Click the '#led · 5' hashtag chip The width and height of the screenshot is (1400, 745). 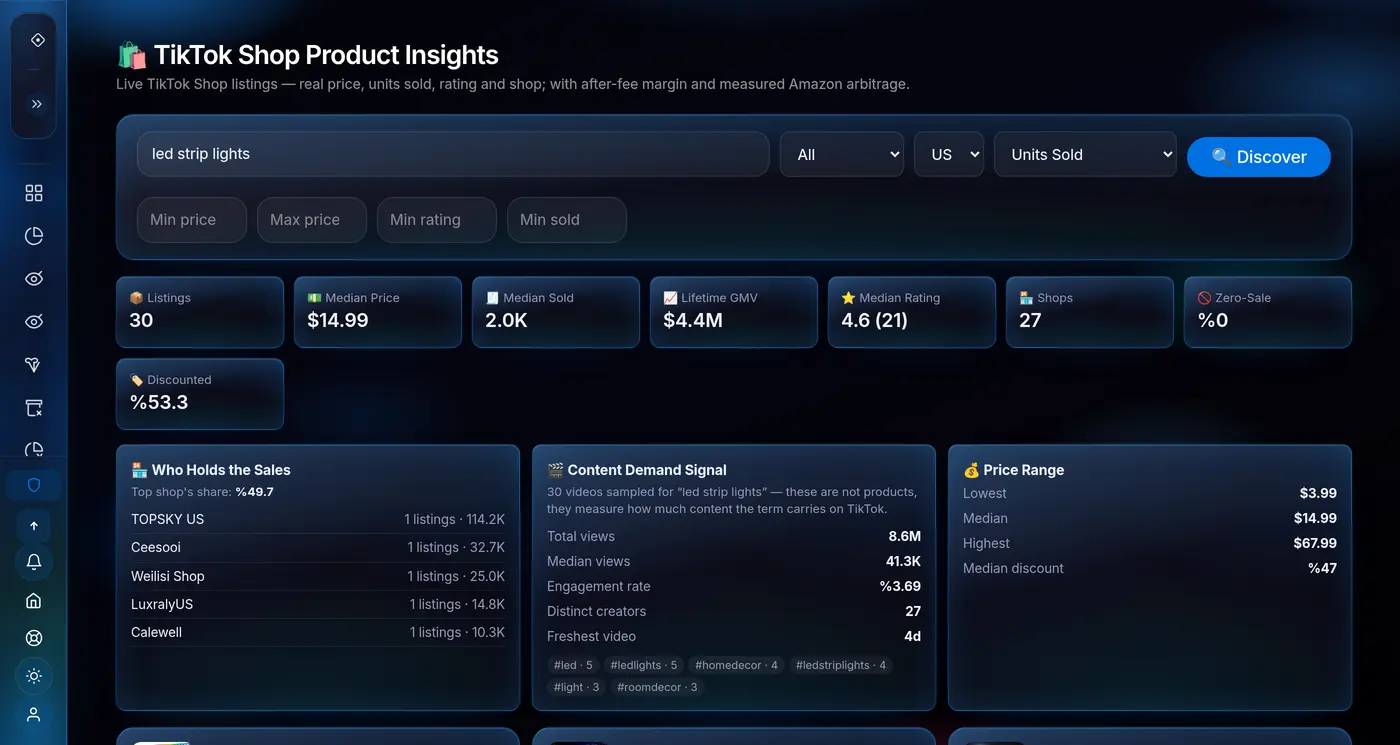pyautogui.click(x=574, y=665)
